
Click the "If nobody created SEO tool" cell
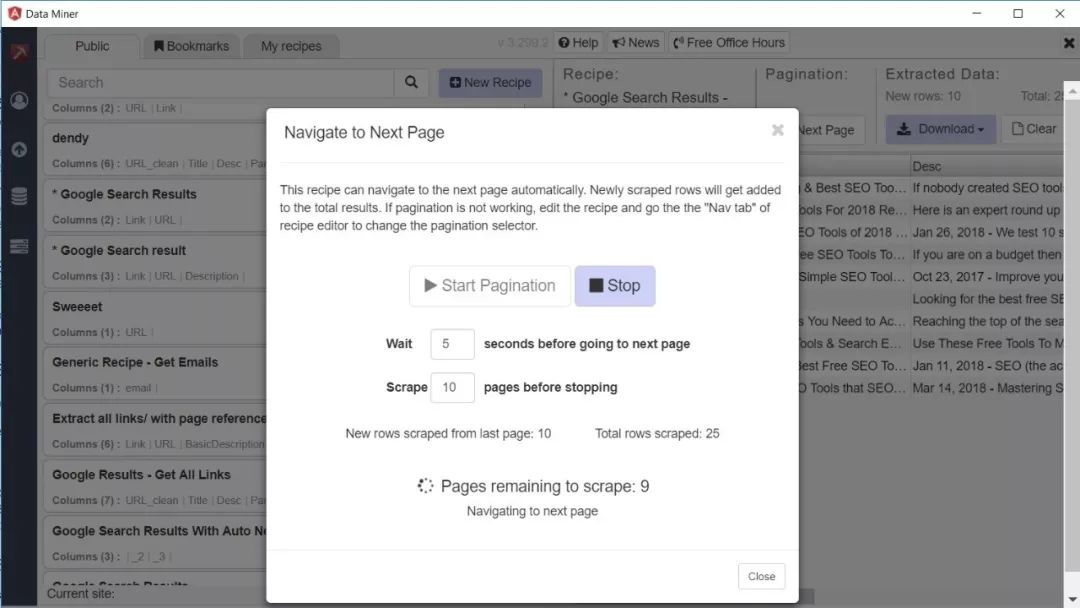pyautogui.click(x=987, y=188)
